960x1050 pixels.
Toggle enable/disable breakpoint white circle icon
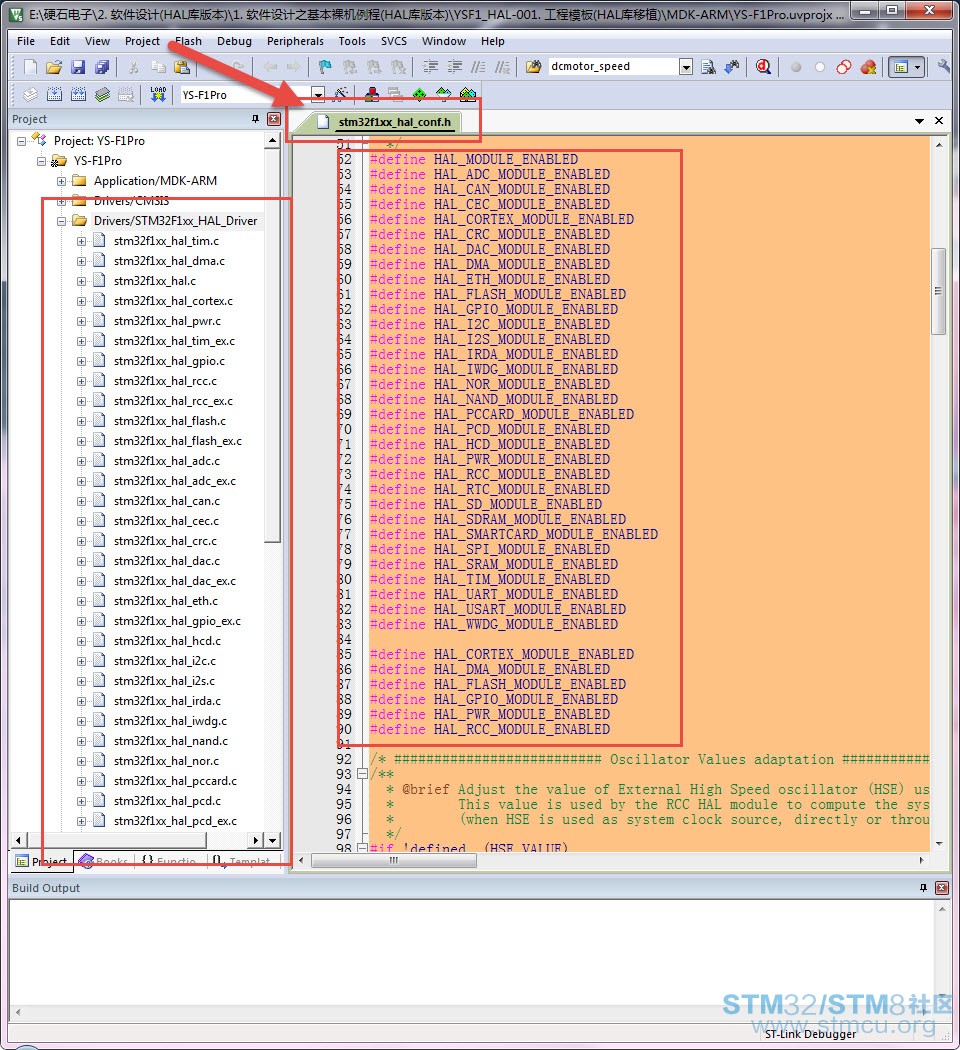(x=819, y=67)
